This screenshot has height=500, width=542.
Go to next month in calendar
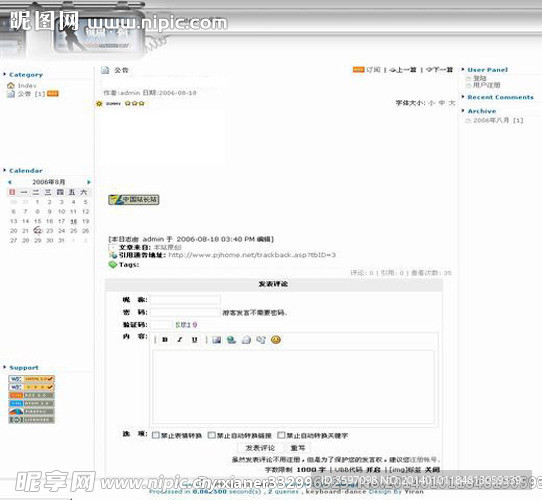point(89,182)
